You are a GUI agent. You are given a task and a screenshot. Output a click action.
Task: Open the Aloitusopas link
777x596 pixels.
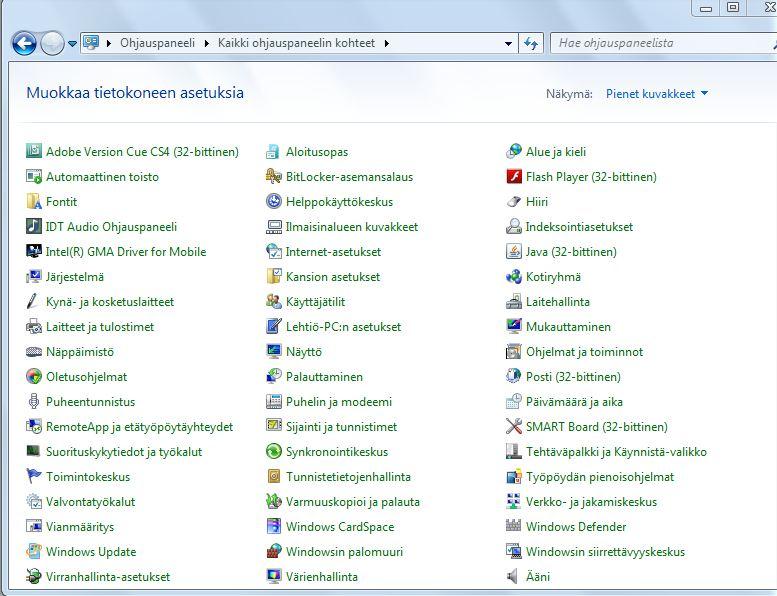pyautogui.click(x=317, y=151)
